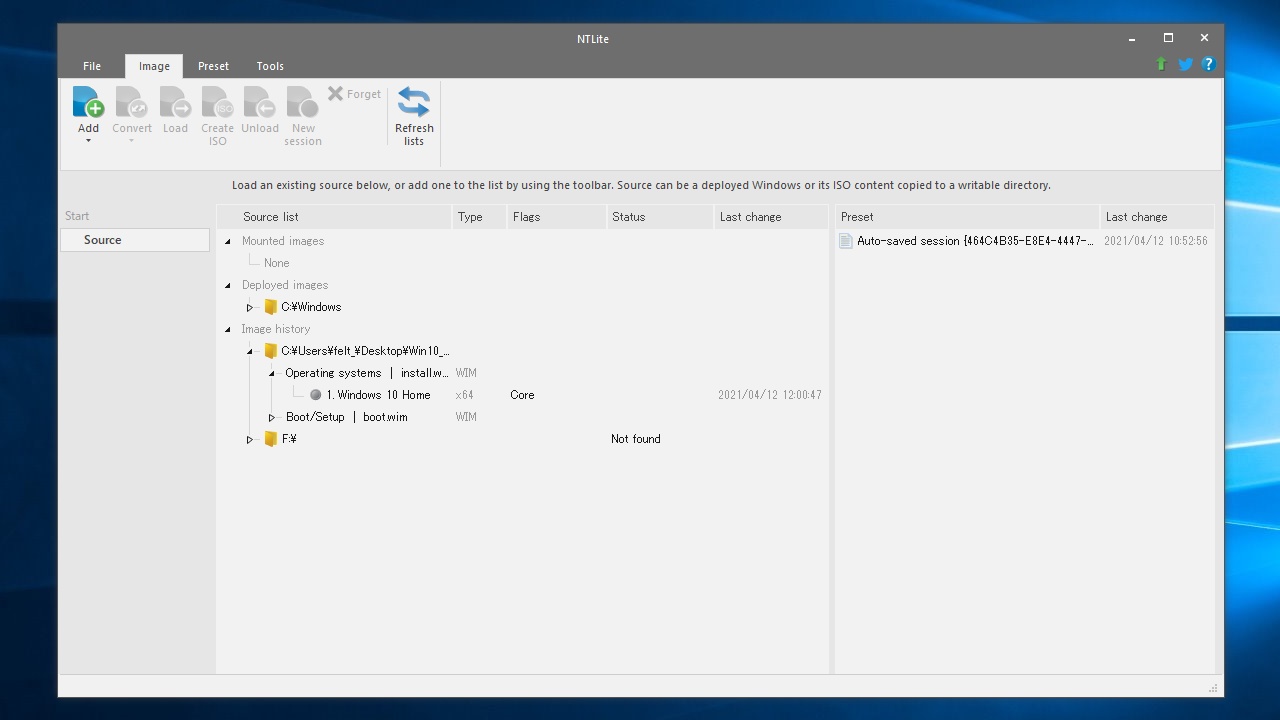
Task: Select Source in the left sidebar
Action: pos(135,240)
